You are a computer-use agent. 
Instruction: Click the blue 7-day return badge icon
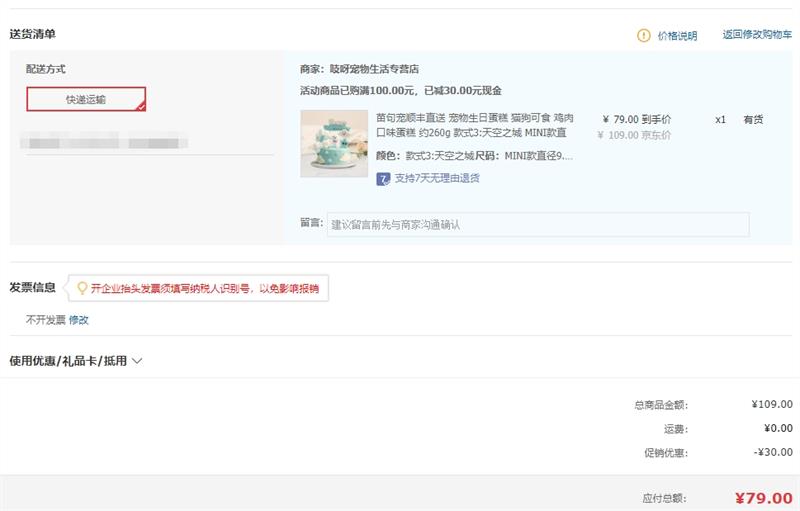point(383,179)
